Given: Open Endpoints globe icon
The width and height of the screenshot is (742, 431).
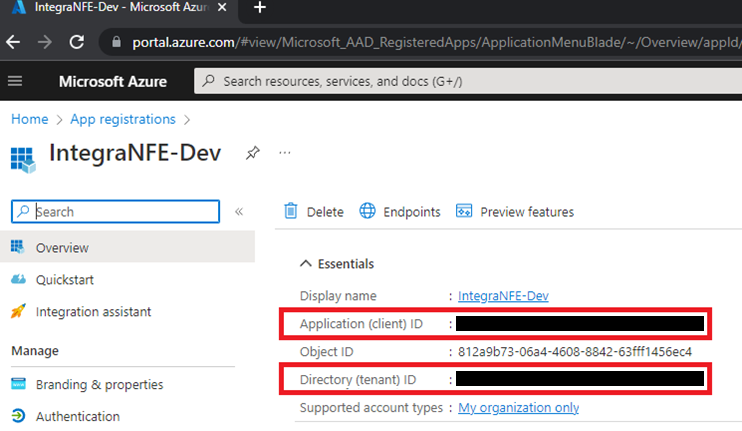Looking at the screenshot, I should coord(367,211).
